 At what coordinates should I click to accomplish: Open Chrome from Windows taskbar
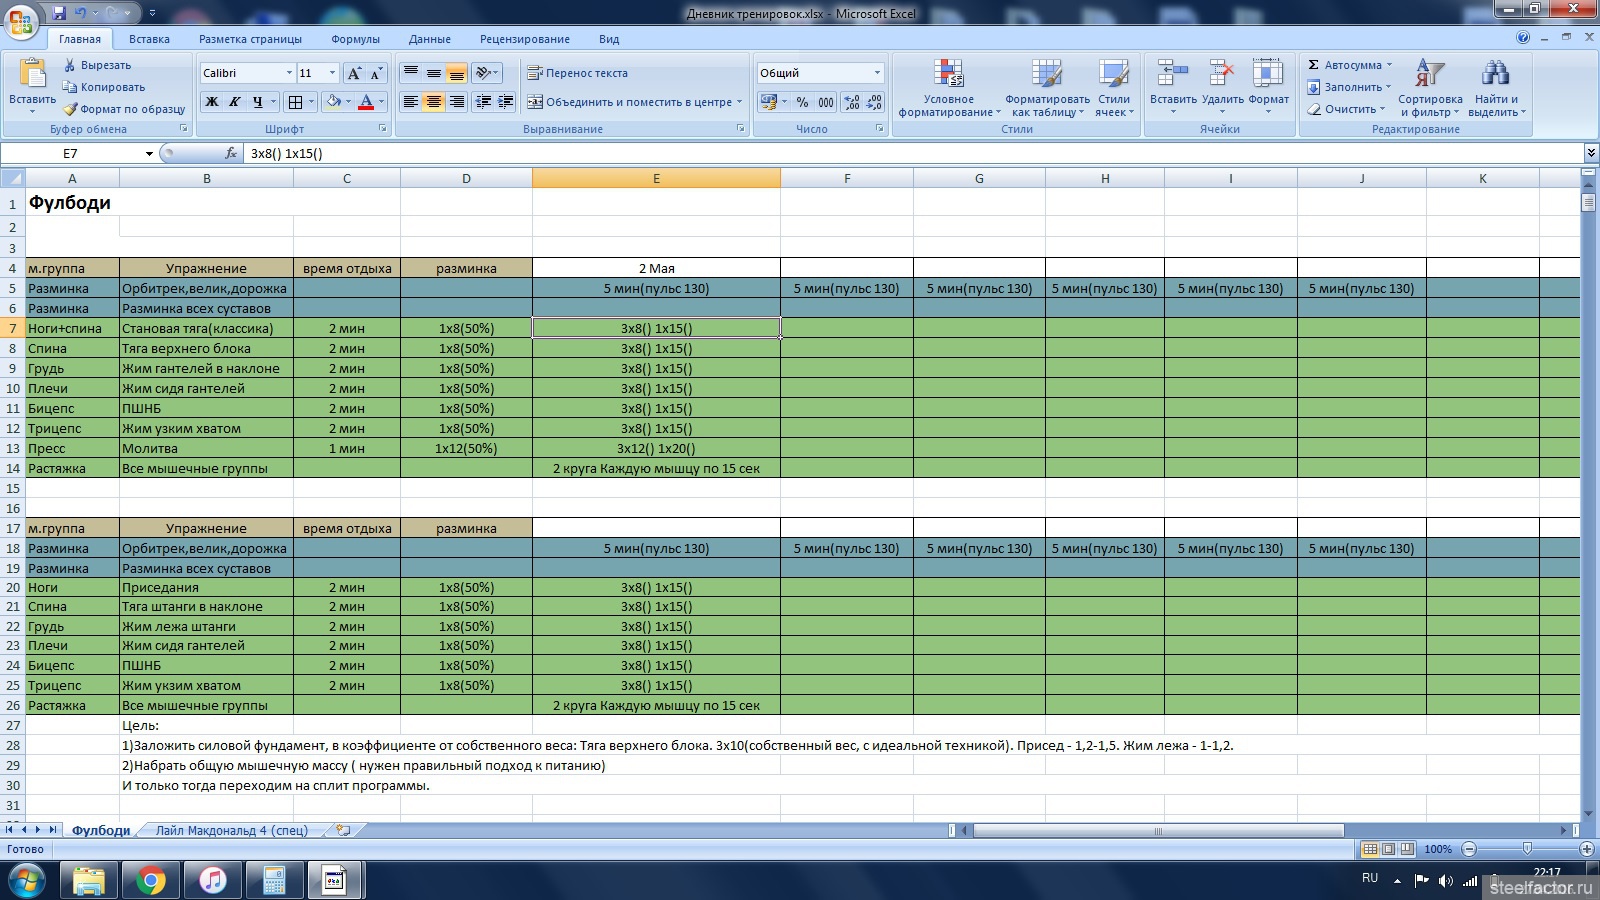tap(151, 881)
